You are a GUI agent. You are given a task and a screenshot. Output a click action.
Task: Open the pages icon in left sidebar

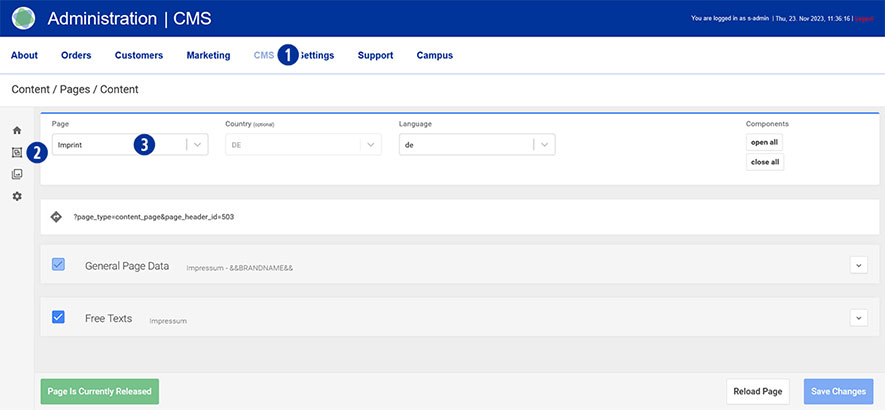[x=17, y=153]
